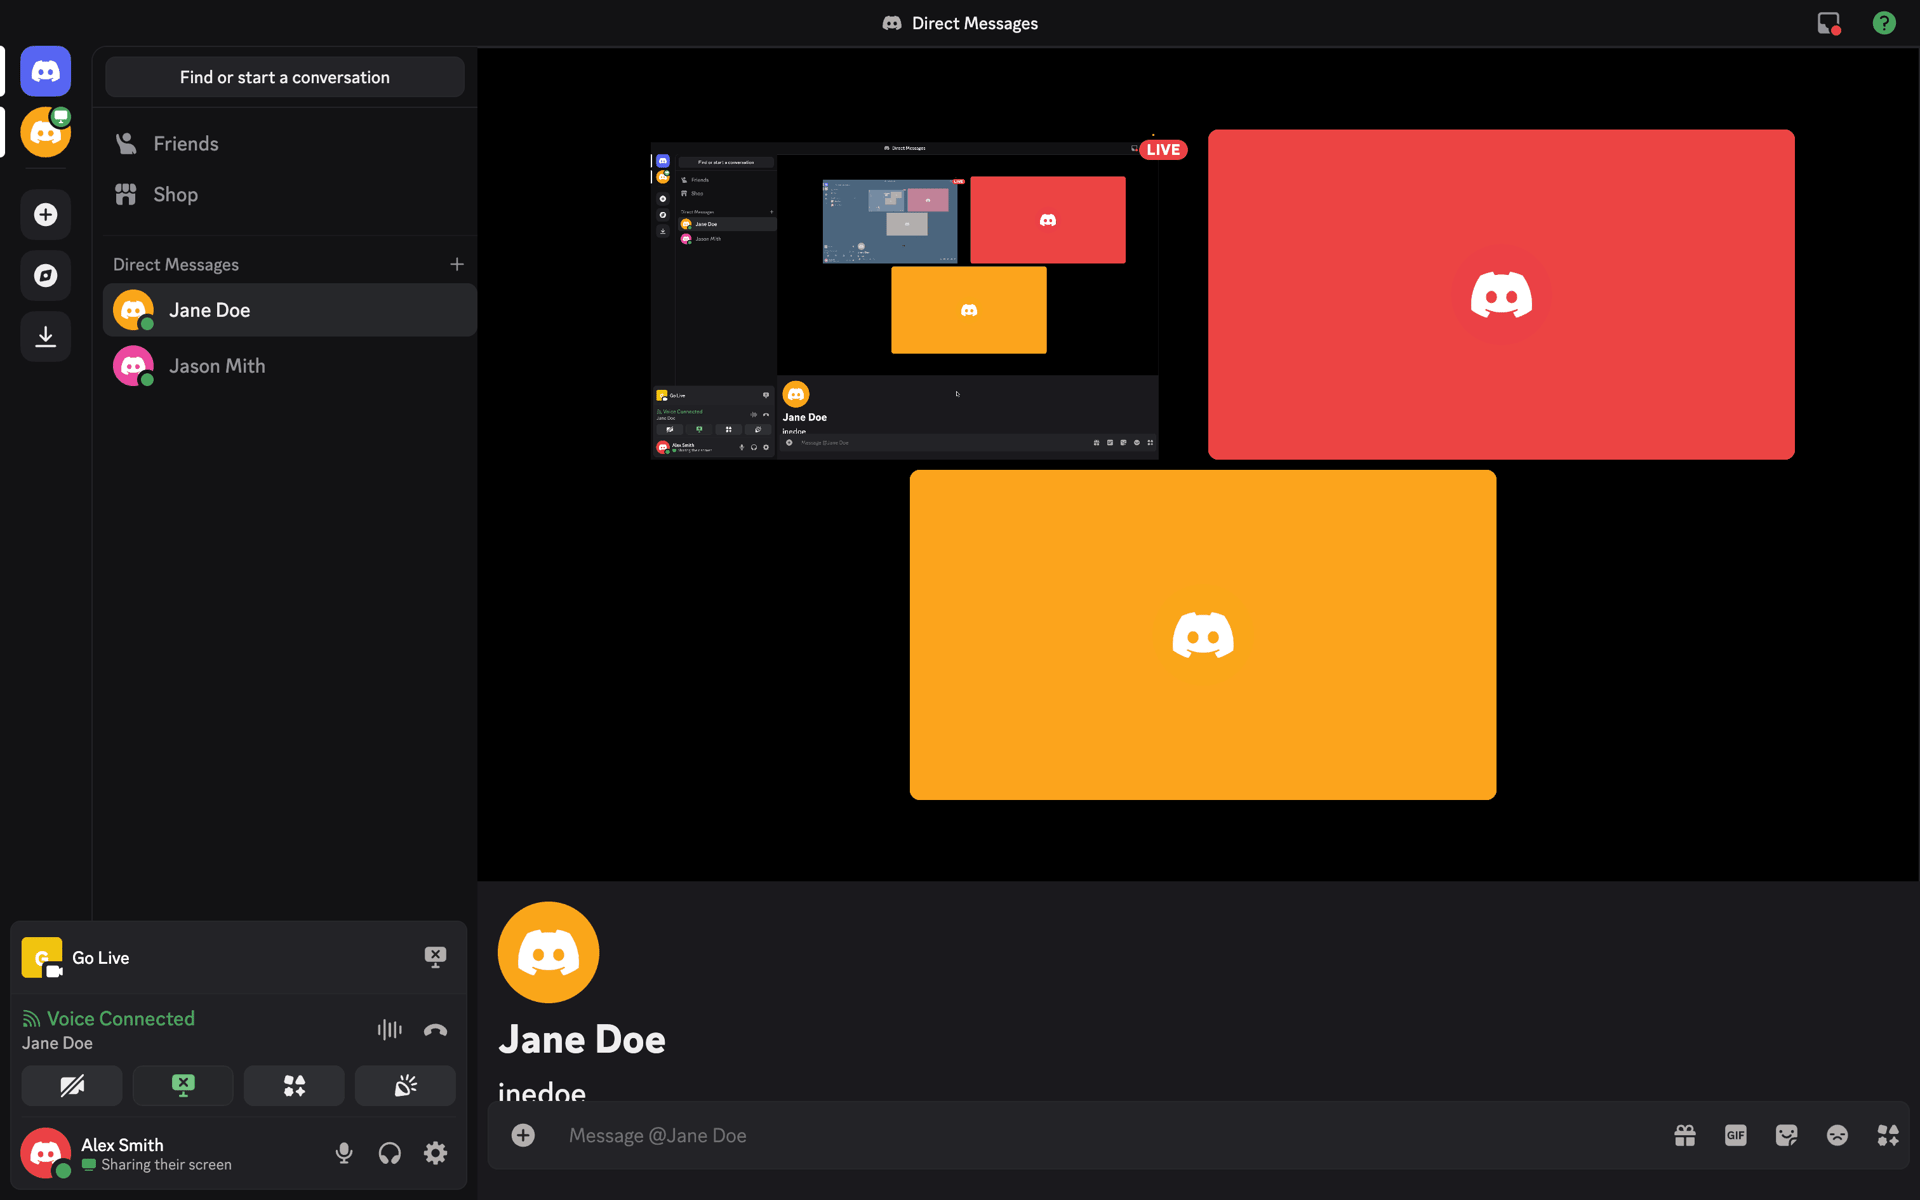The width and height of the screenshot is (1920, 1200).
Task: Disconnect from voice call
Action: tap(435, 1029)
